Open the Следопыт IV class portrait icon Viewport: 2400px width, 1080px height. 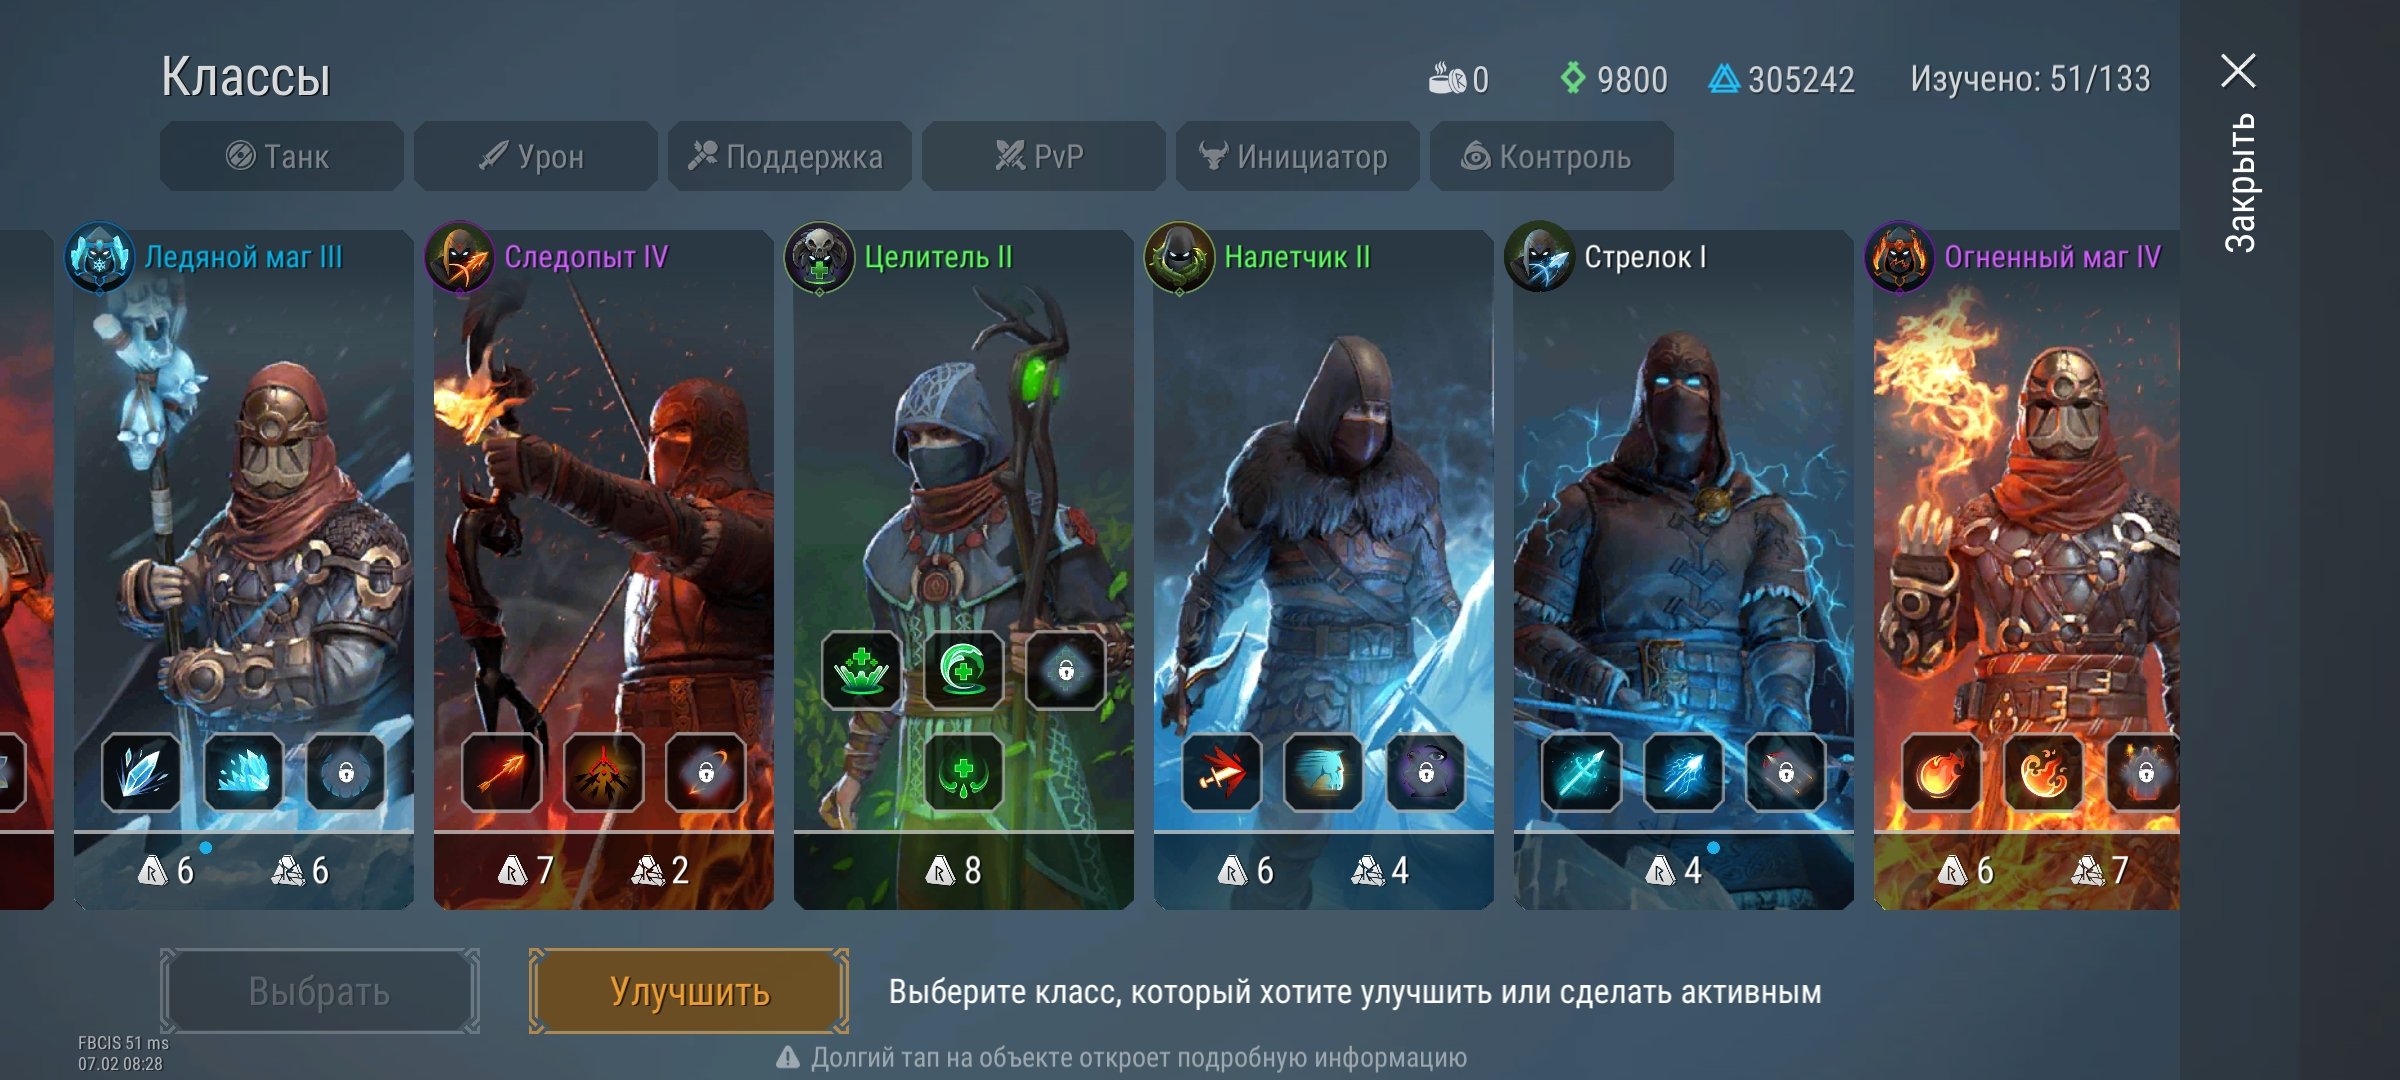pos(460,257)
